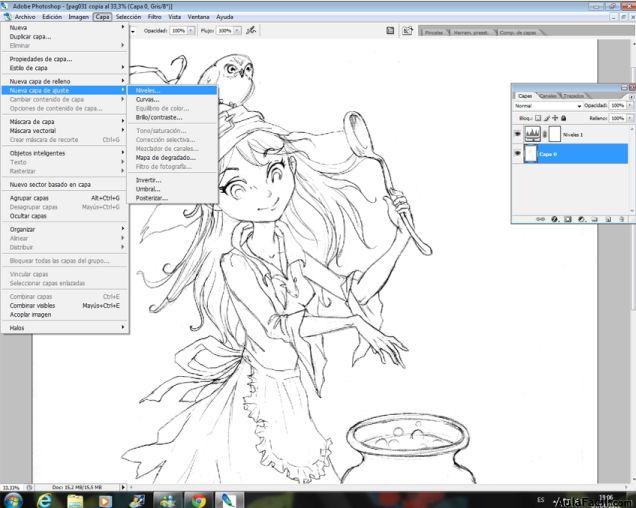Click Combinar visibles entry
The width and height of the screenshot is (636, 508).
(65, 306)
